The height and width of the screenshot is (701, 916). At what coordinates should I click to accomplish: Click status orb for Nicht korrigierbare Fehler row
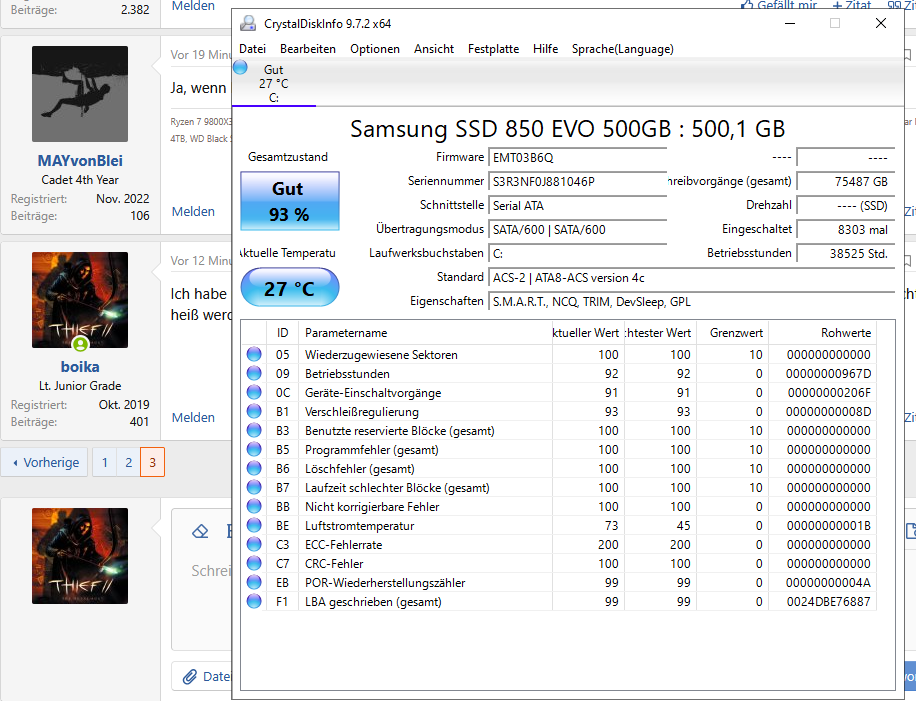pos(254,506)
